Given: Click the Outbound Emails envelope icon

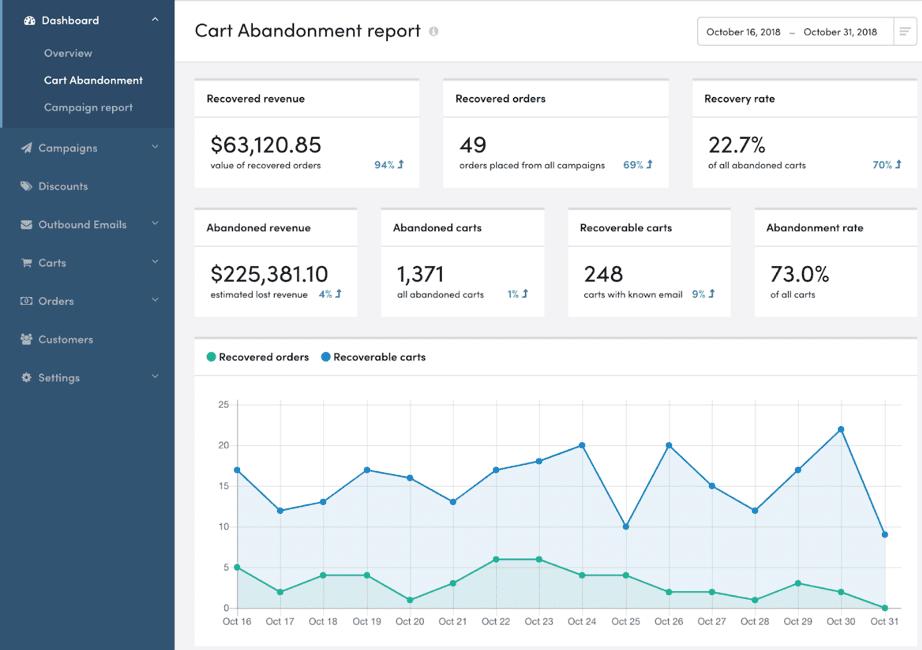Looking at the screenshot, I should 26,225.
